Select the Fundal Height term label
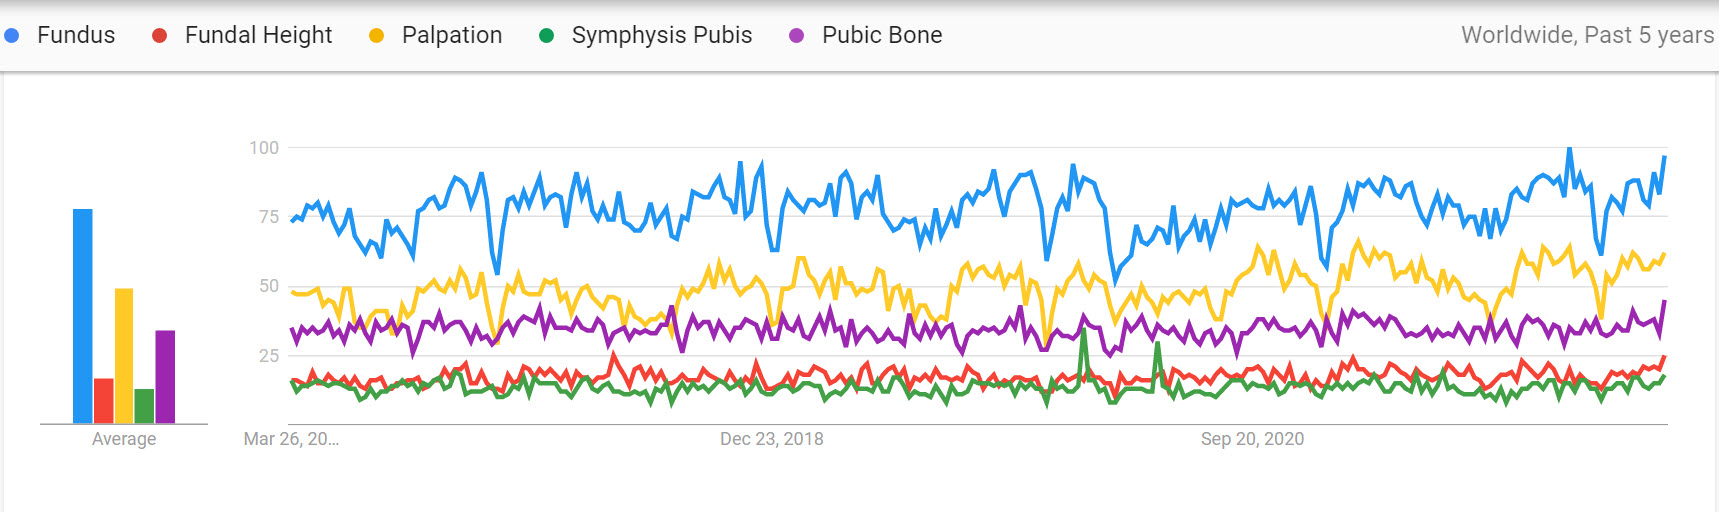Viewport: 1719px width, 512px height. click(258, 35)
